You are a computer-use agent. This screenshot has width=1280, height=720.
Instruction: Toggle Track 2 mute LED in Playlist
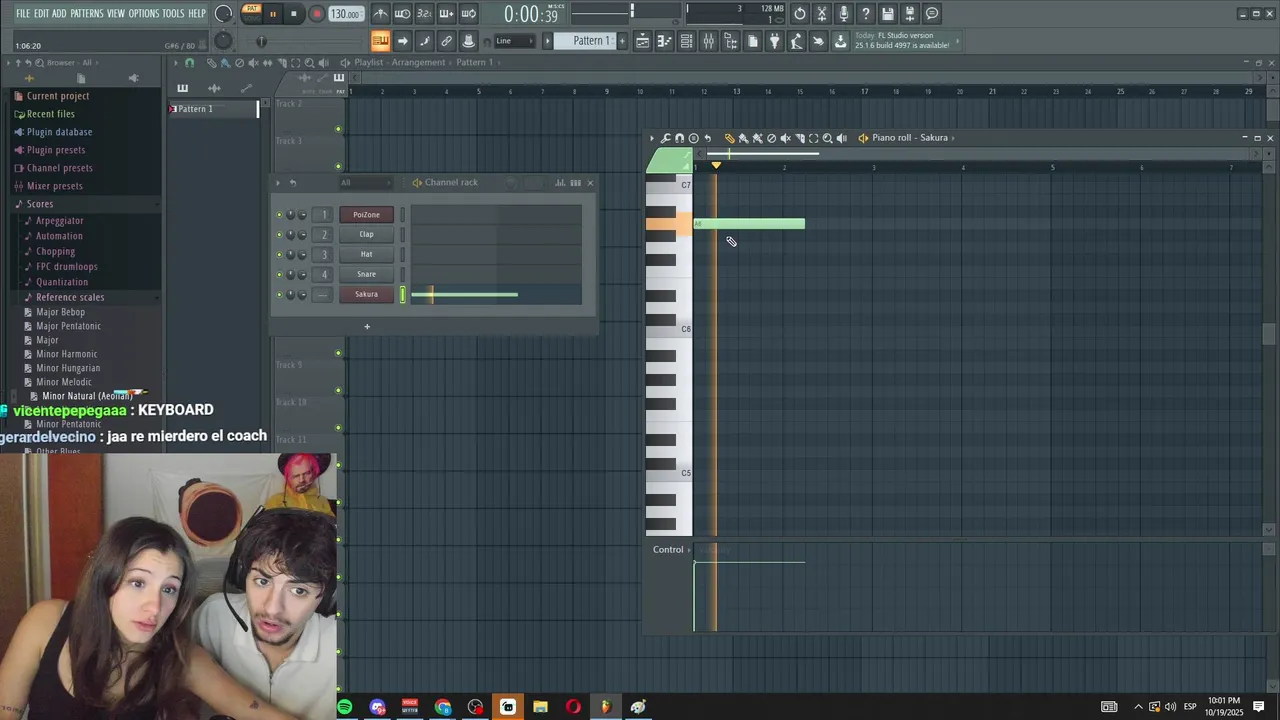click(x=338, y=129)
